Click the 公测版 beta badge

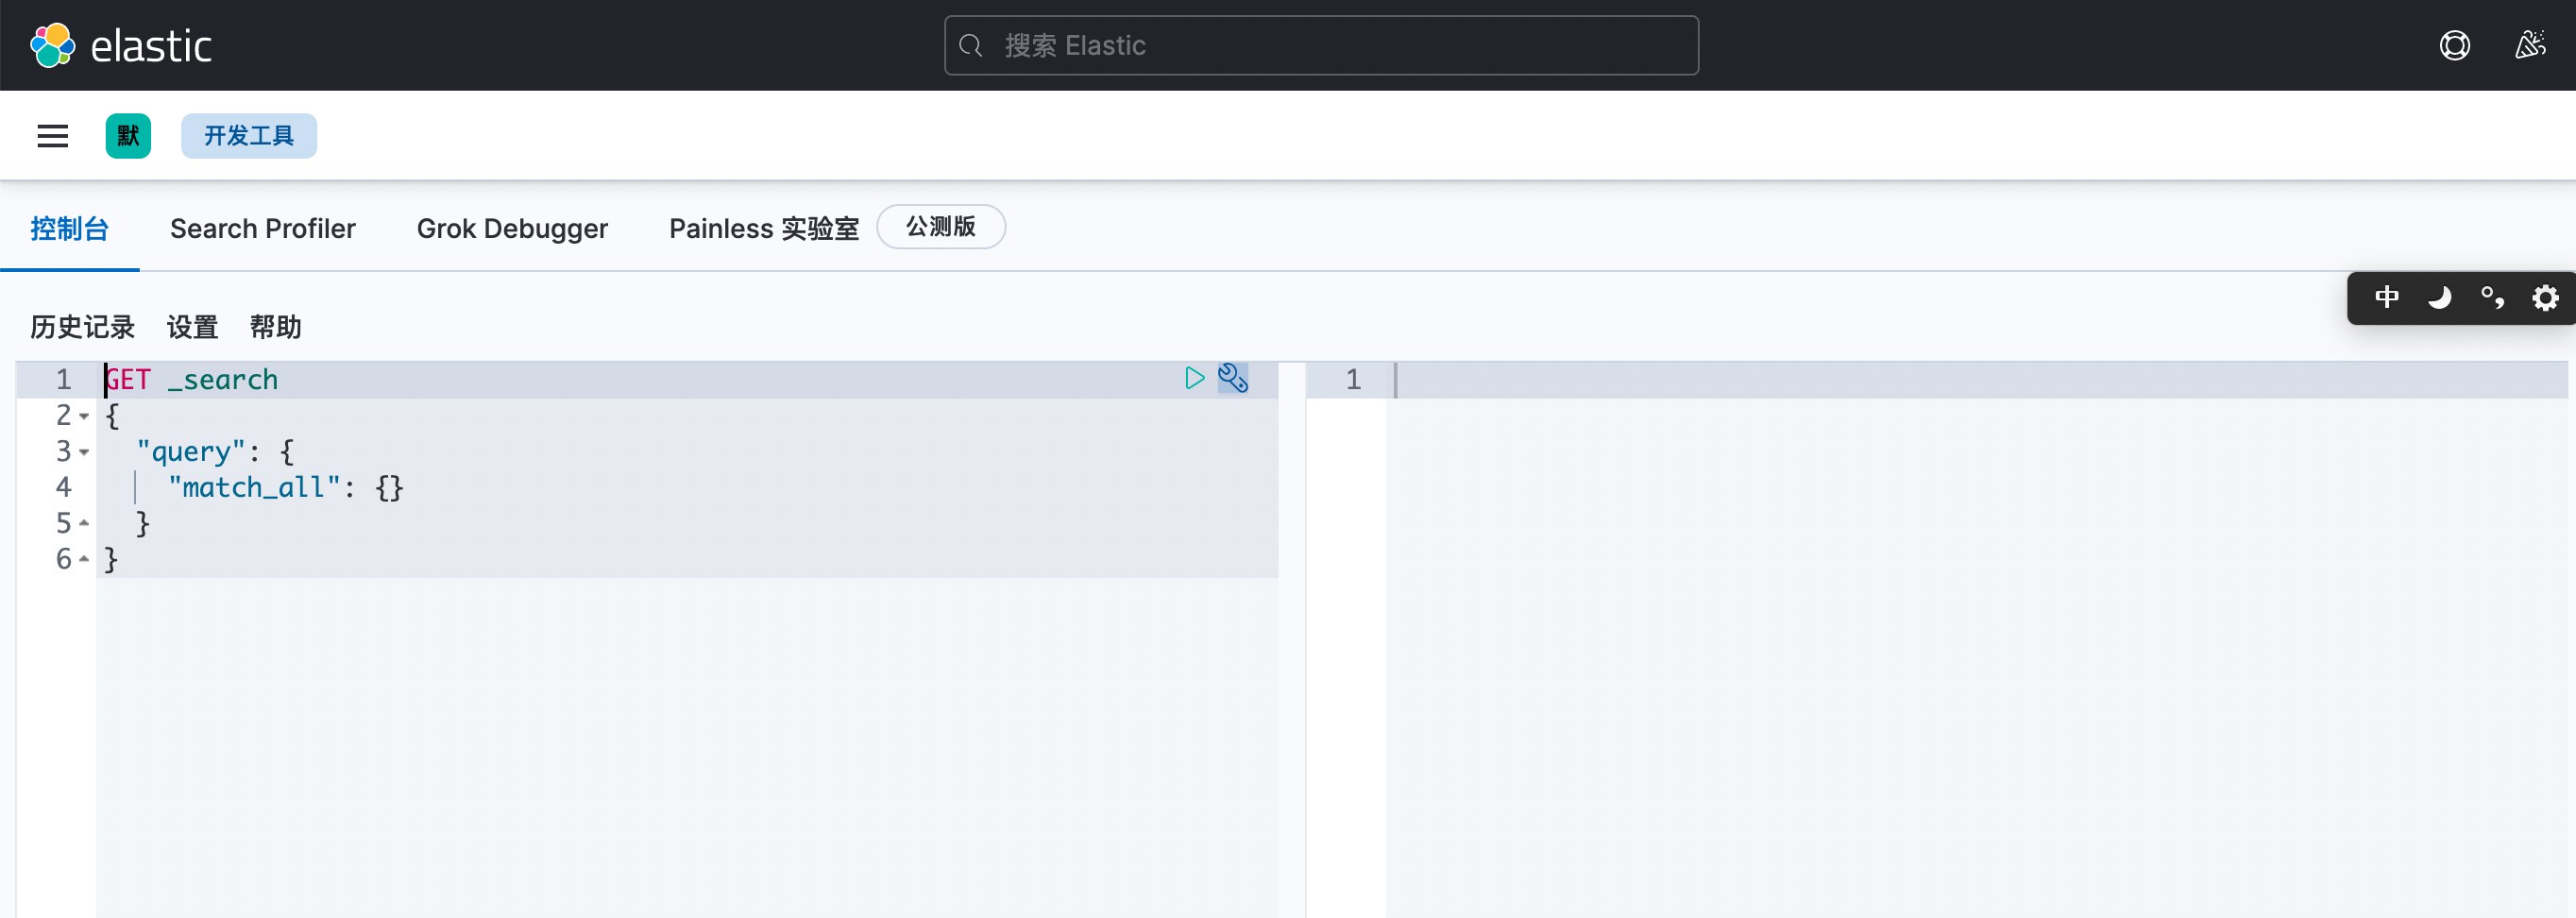941,227
